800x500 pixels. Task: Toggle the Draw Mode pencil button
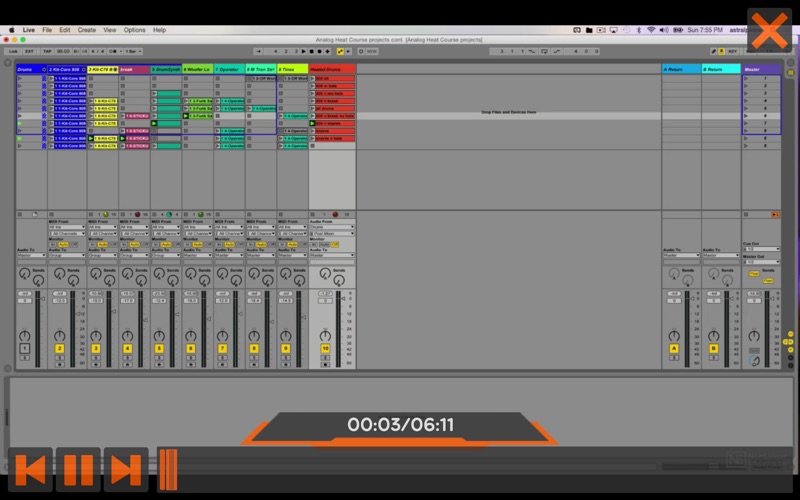coord(713,52)
